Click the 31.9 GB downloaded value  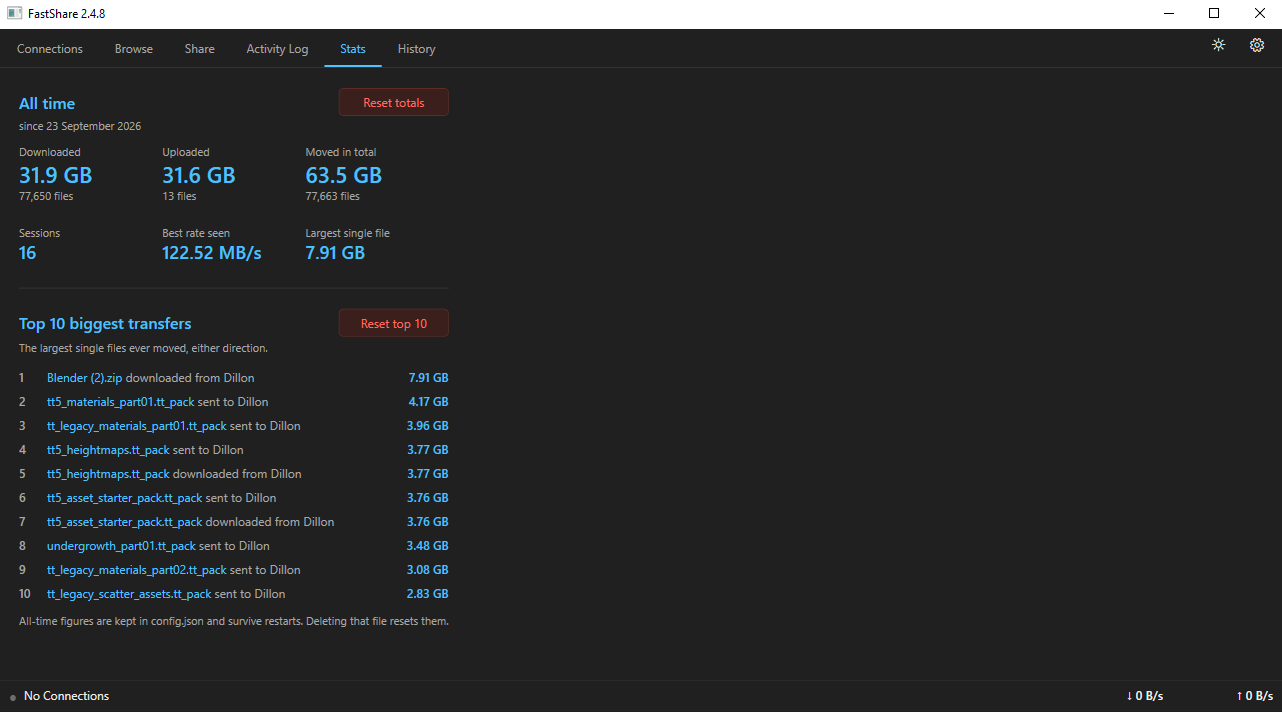point(55,175)
